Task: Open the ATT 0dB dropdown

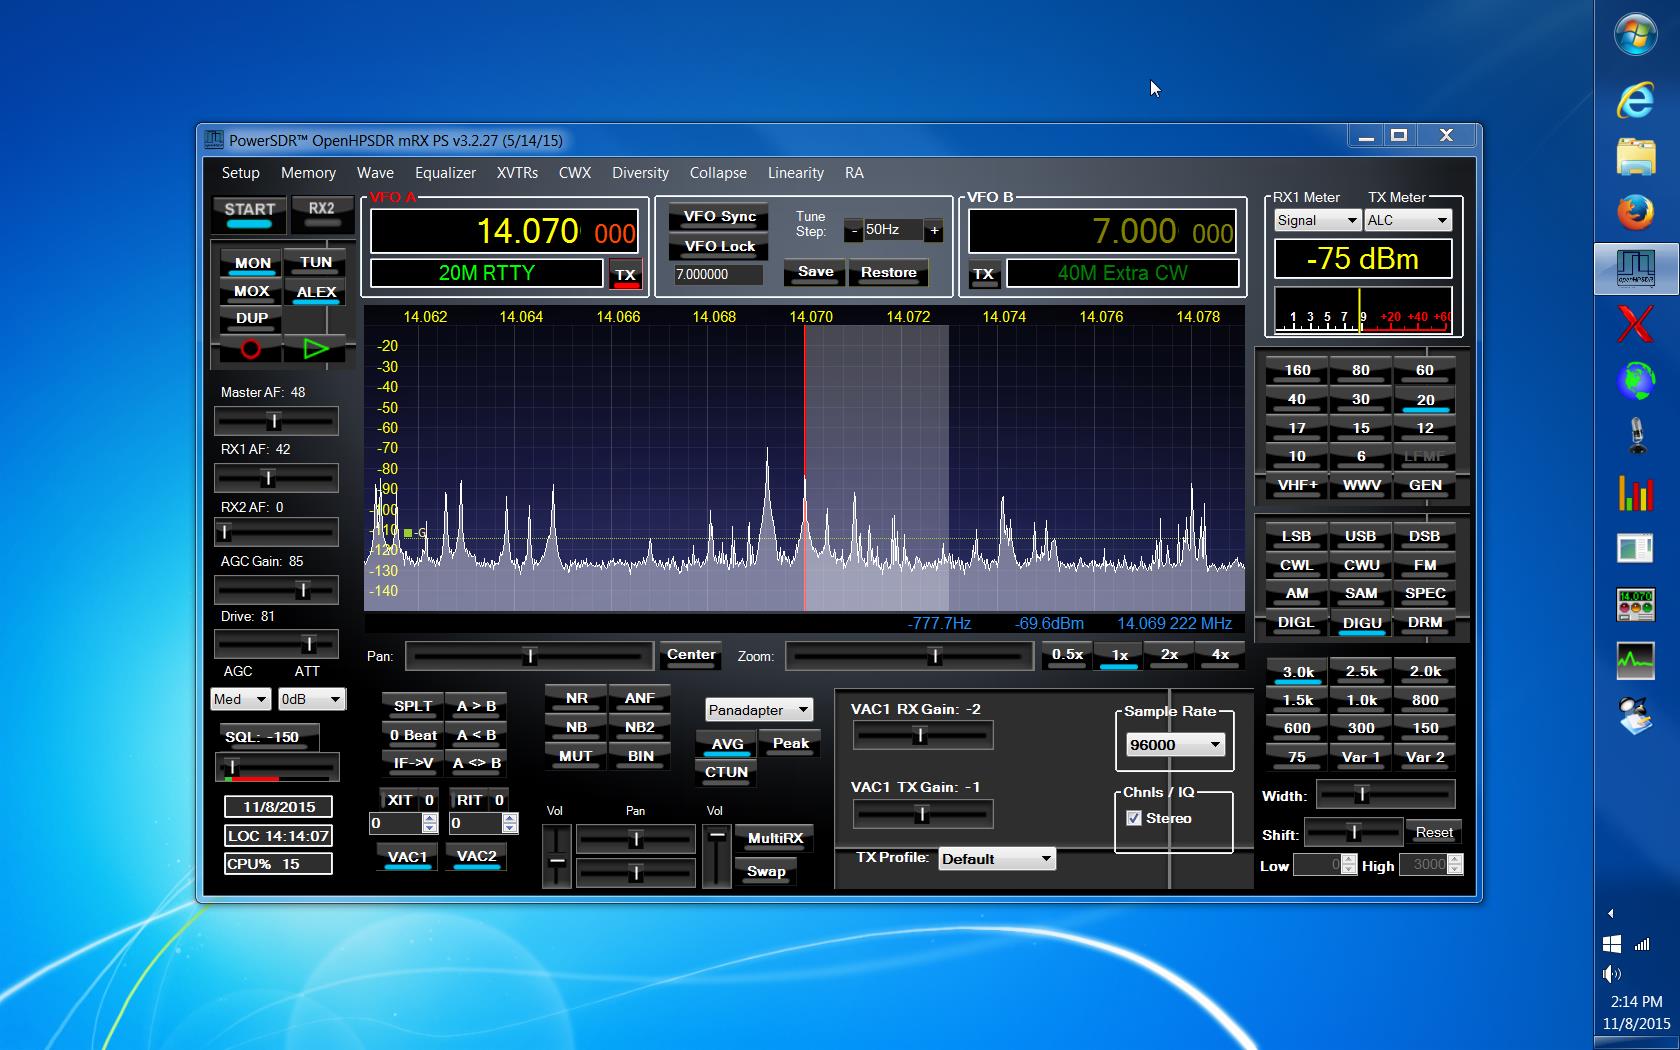Action: point(312,699)
